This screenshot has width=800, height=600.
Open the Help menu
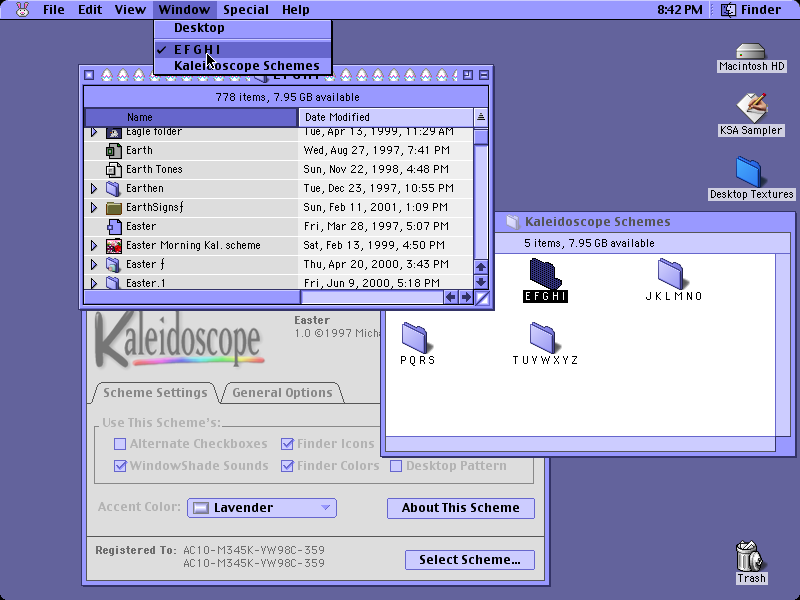[295, 10]
